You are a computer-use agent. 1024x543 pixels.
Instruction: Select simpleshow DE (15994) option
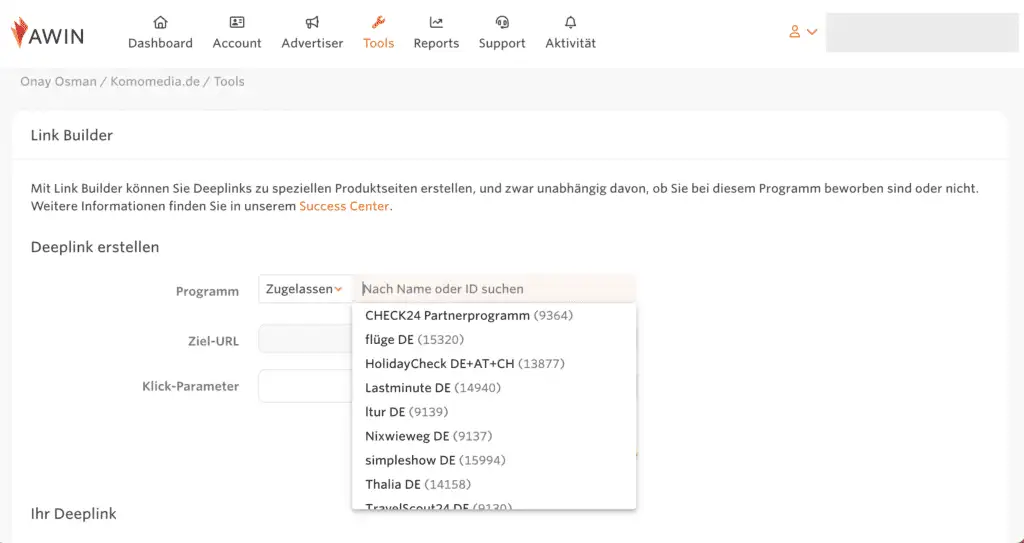tap(494, 460)
